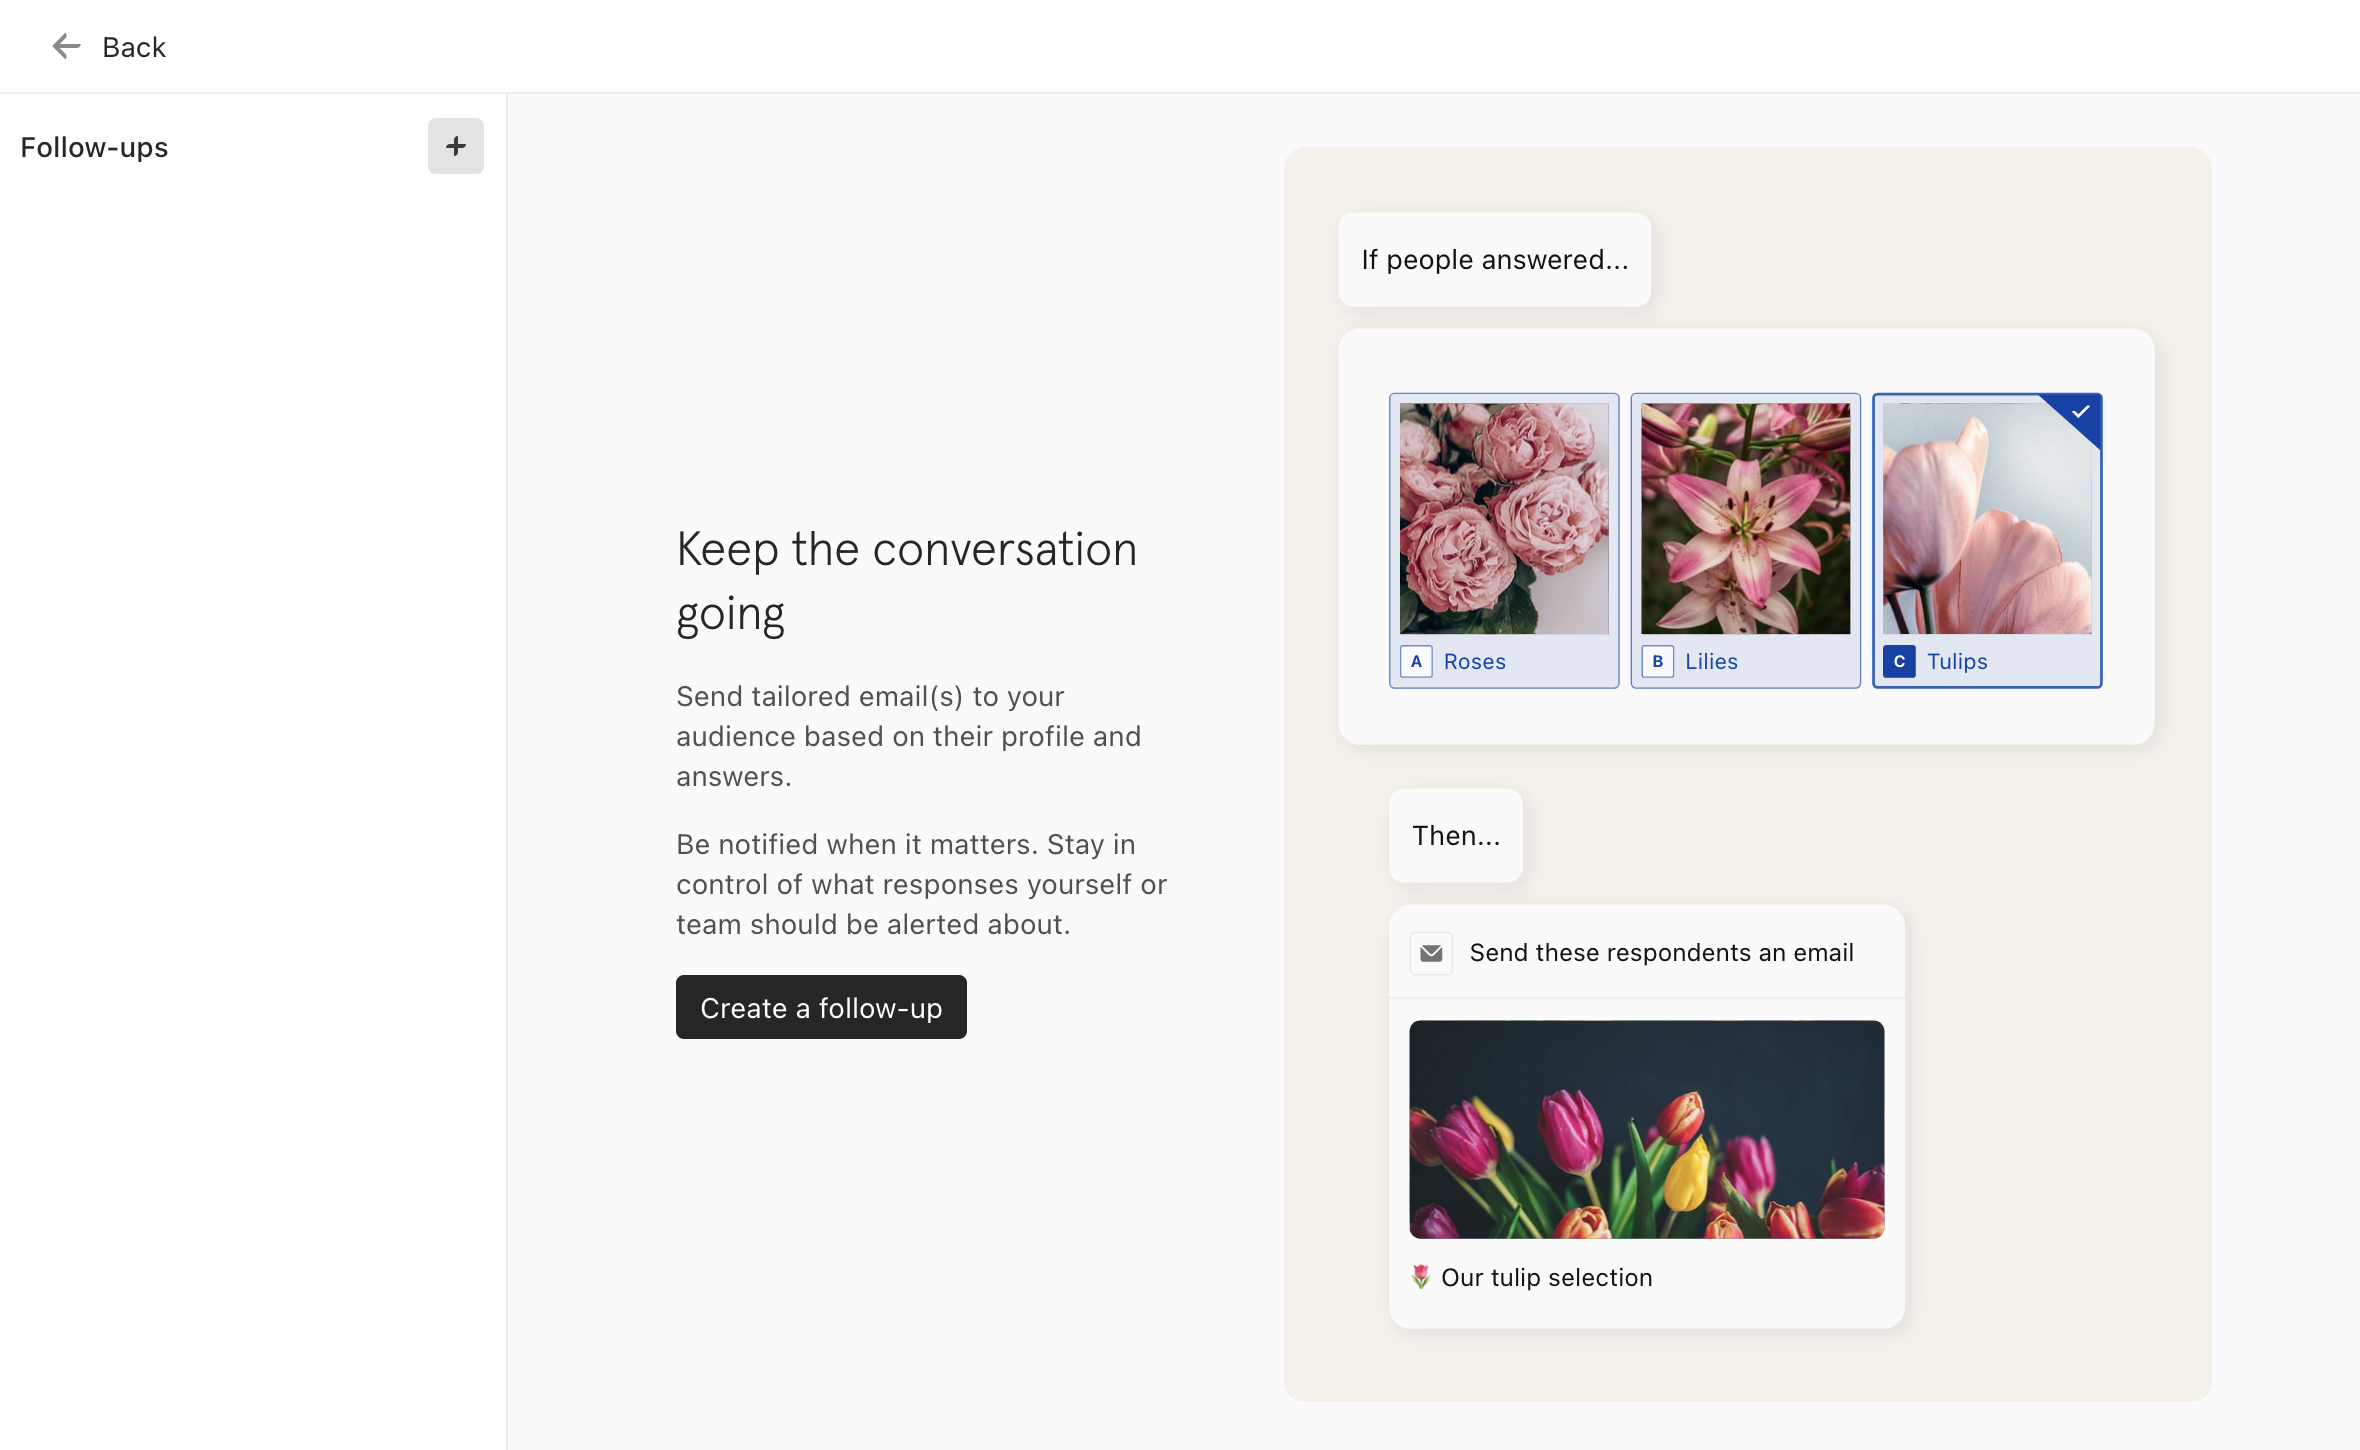Select the Roses image option

pyautogui.click(x=1504, y=540)
